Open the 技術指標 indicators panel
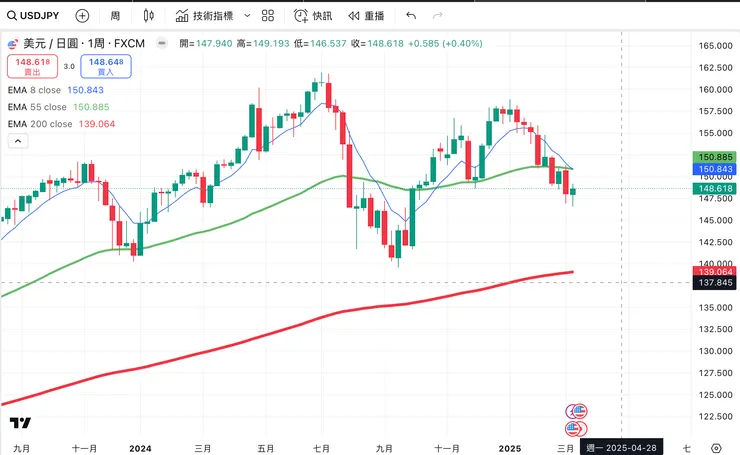Viewport: 740px width, 455px height. tap(206, 16)
